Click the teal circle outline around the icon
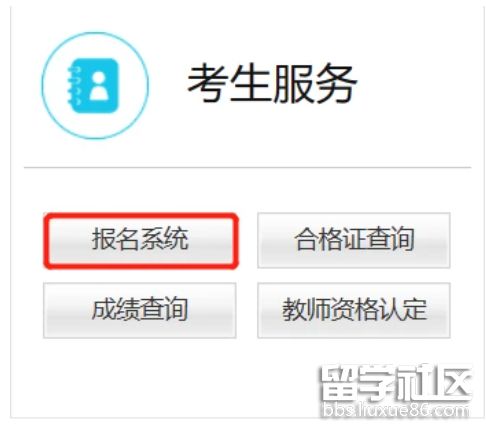 pos(95,86)
